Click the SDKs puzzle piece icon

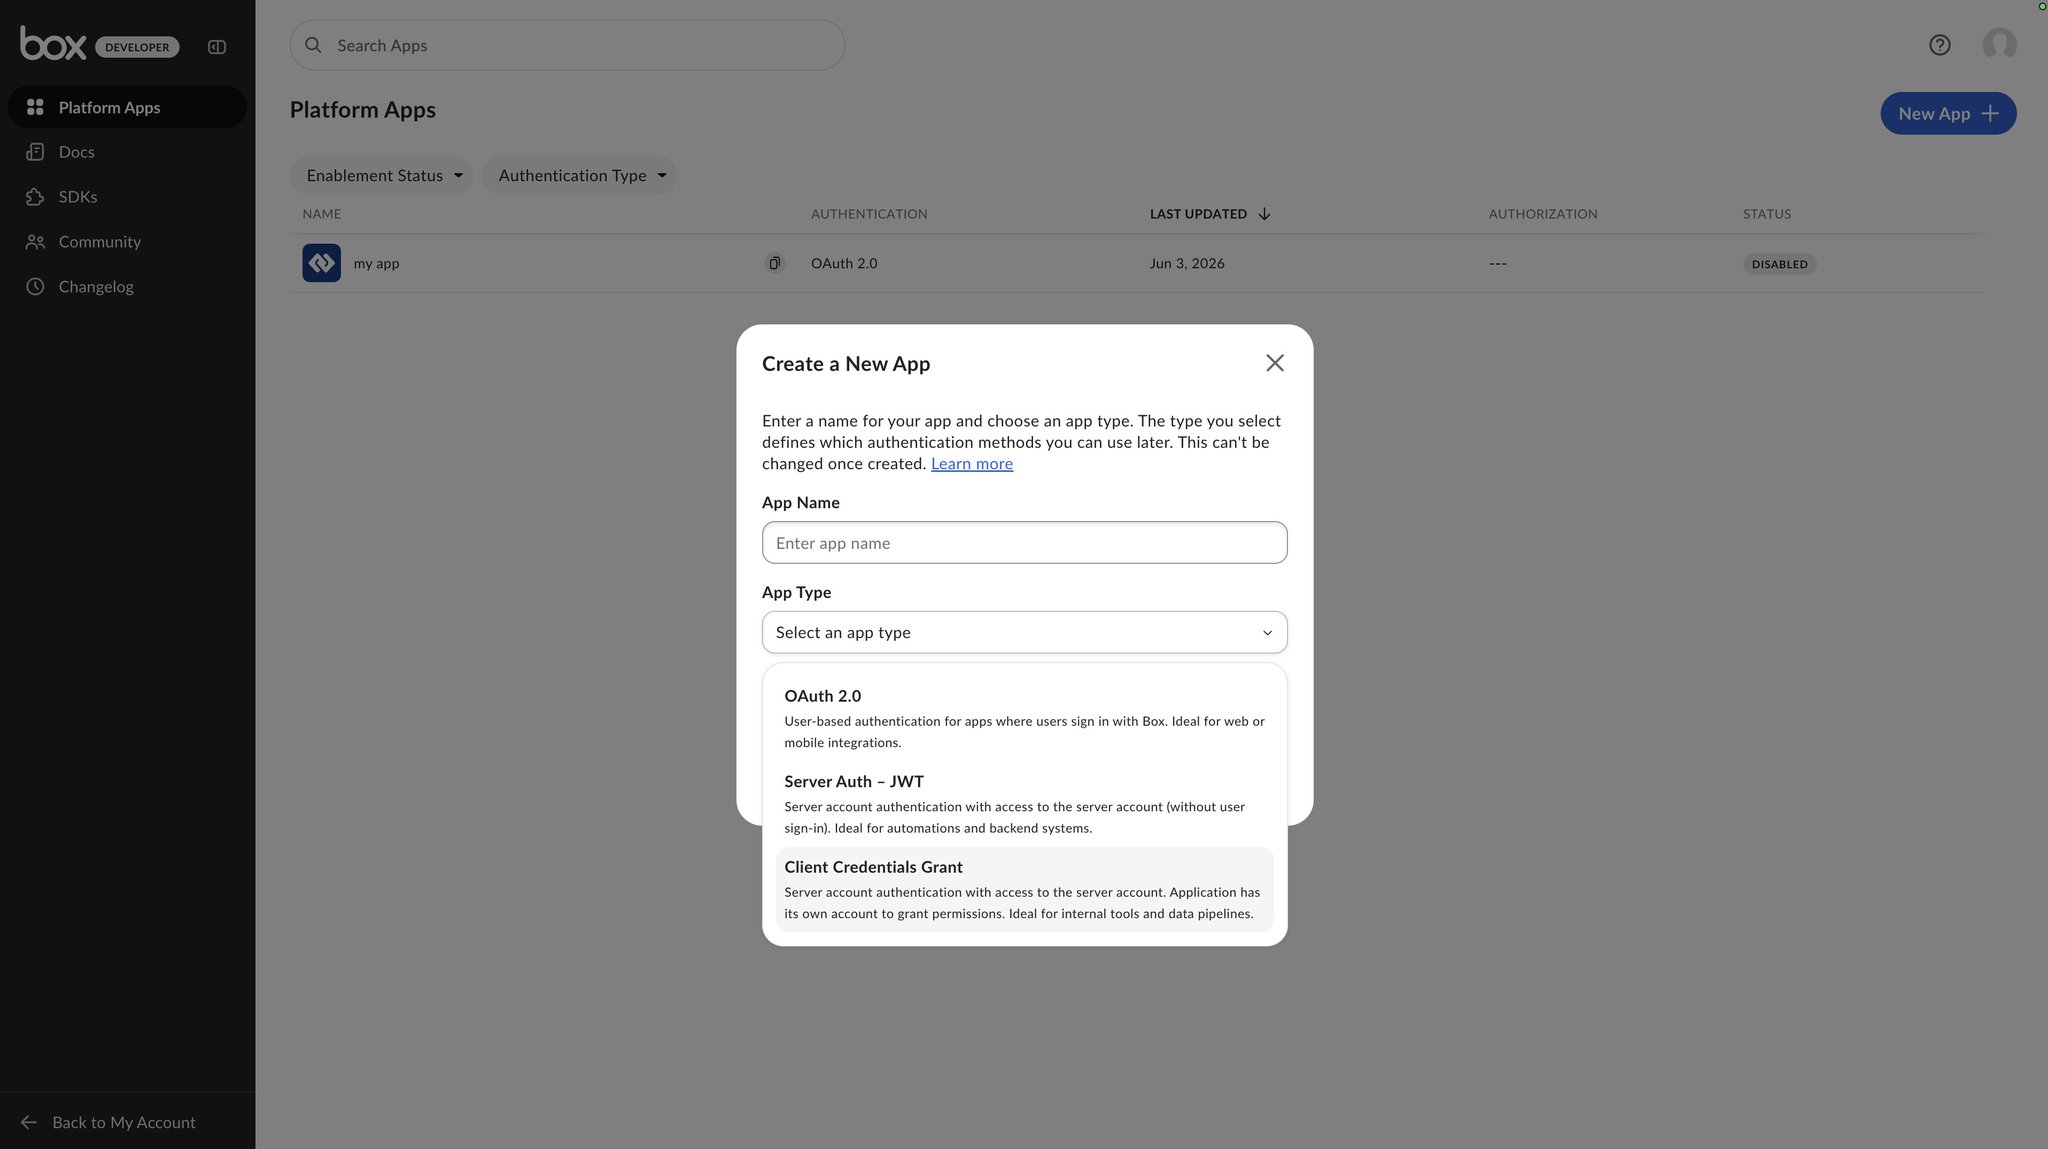[35, 197]
